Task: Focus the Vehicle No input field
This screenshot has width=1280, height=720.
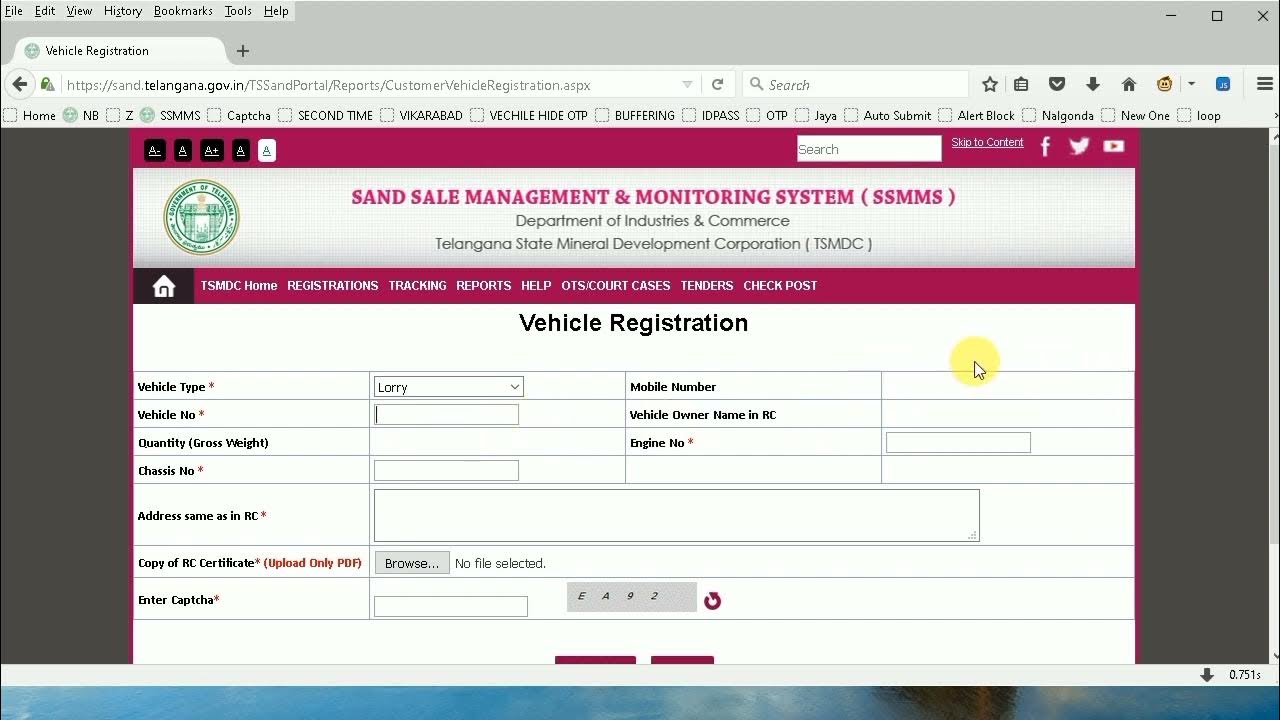Action: click(446, 414)
